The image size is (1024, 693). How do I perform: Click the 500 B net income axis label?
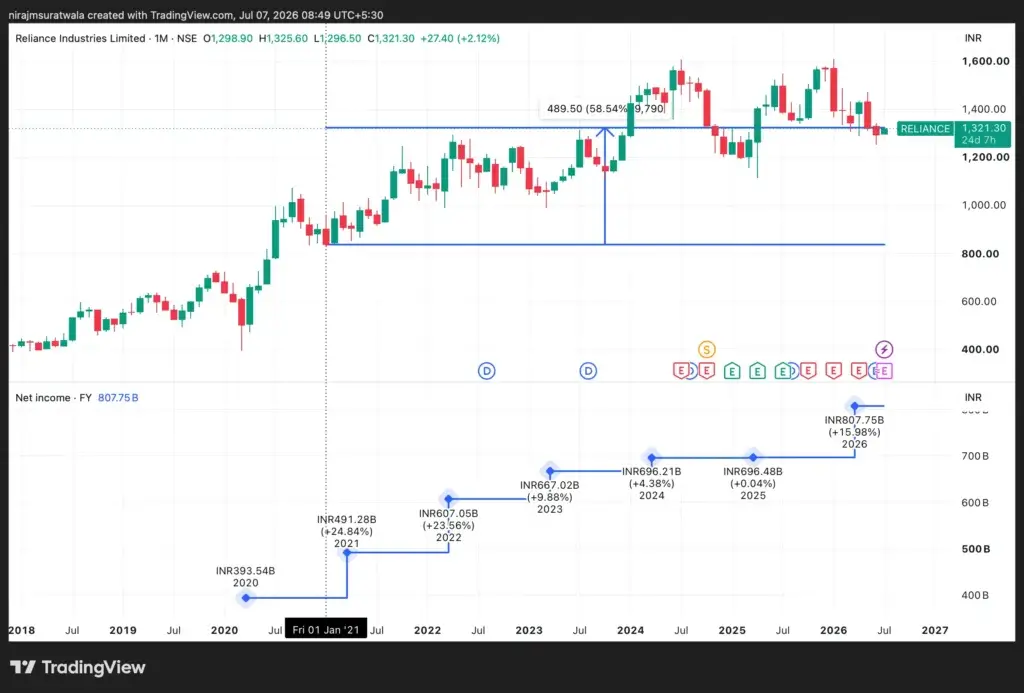(976, 549)
